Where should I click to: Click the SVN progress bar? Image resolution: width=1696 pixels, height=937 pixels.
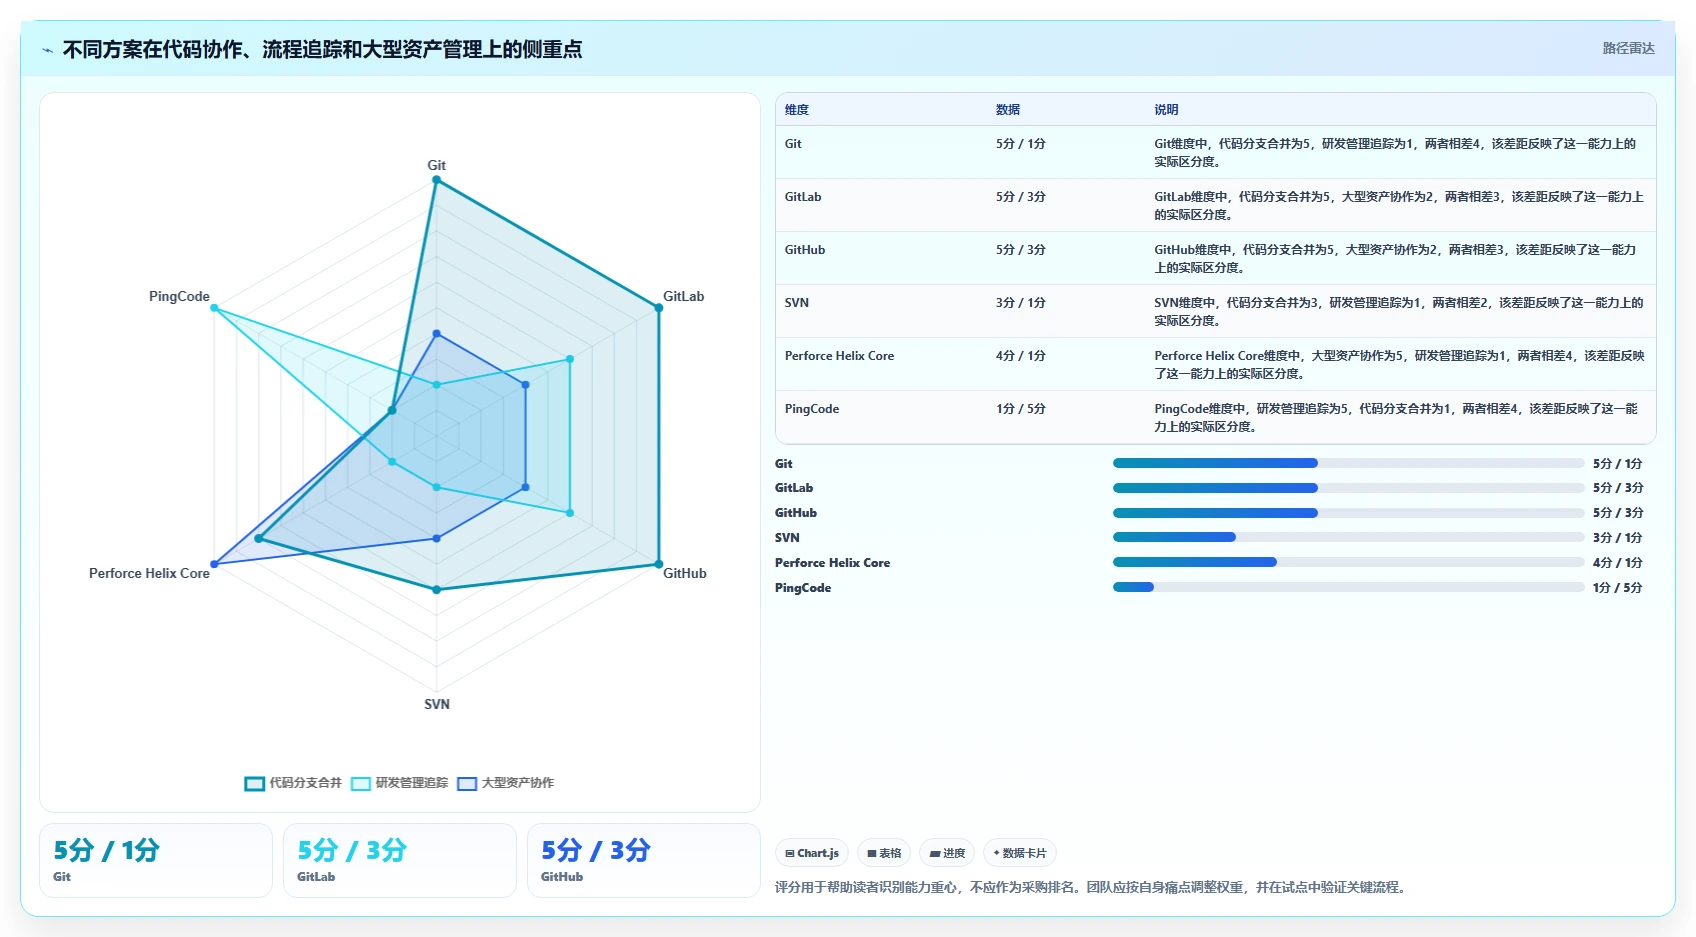coord(1349,537)
